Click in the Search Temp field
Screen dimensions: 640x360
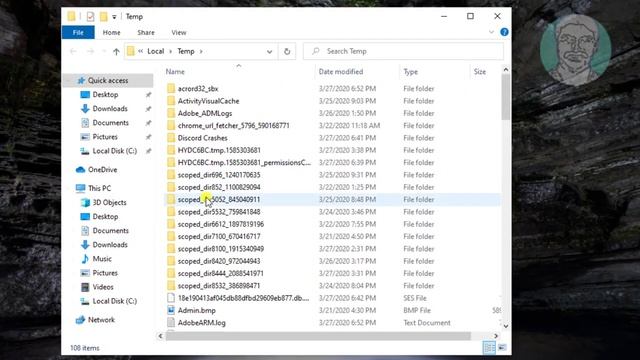click(x=403, y=51)
